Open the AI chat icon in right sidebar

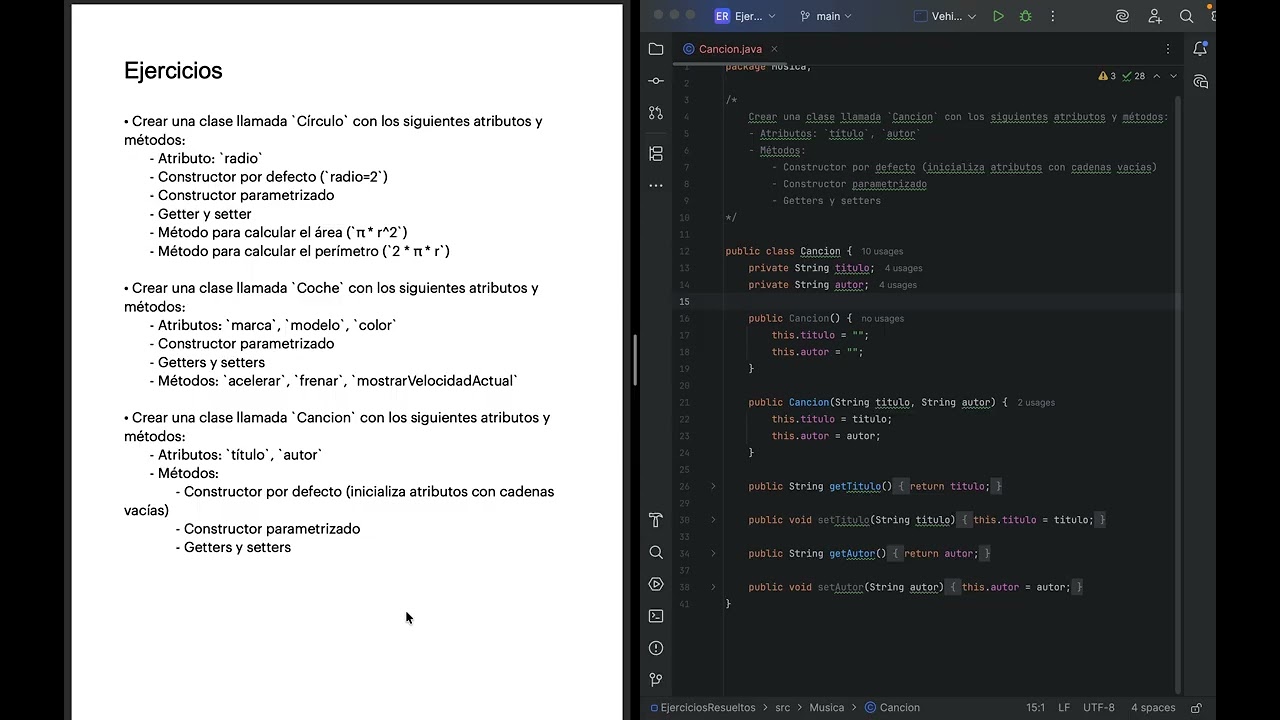[1200, 81]
